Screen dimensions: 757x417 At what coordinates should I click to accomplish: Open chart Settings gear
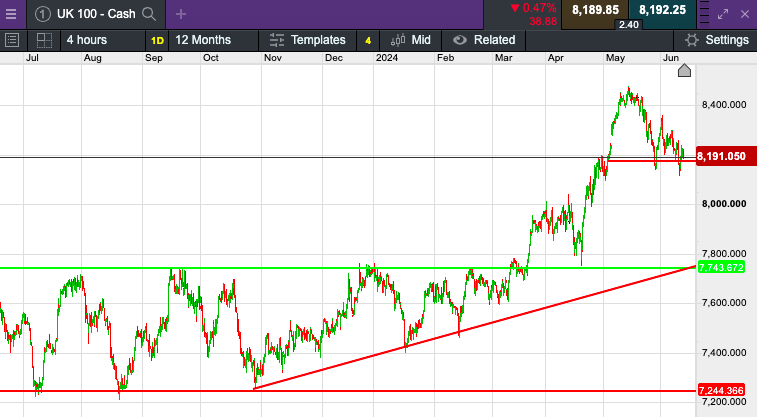716,40
